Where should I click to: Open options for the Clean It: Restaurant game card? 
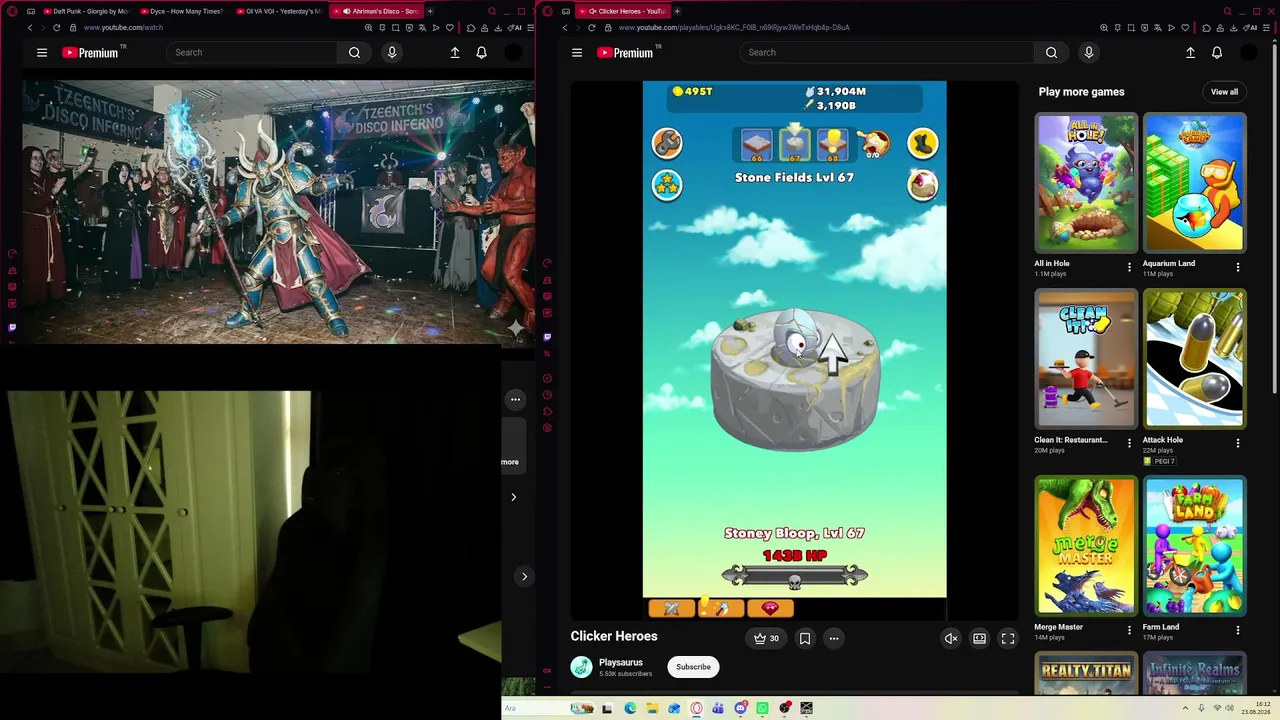1129,443
